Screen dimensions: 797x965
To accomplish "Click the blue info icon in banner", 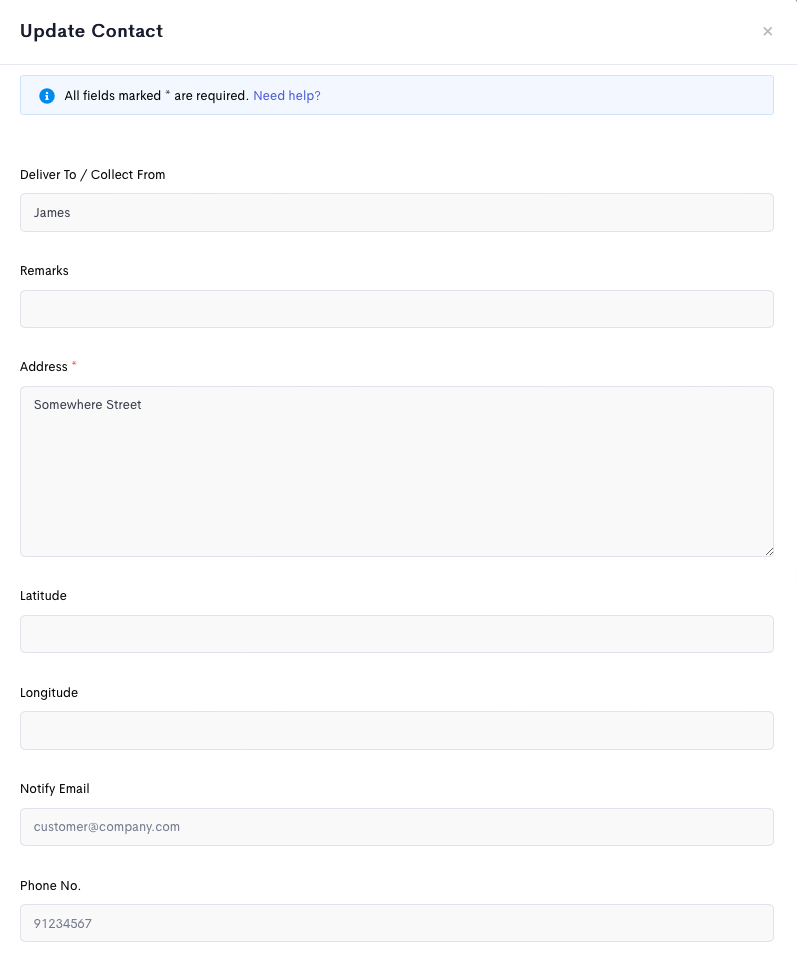I will coord(47,96).
